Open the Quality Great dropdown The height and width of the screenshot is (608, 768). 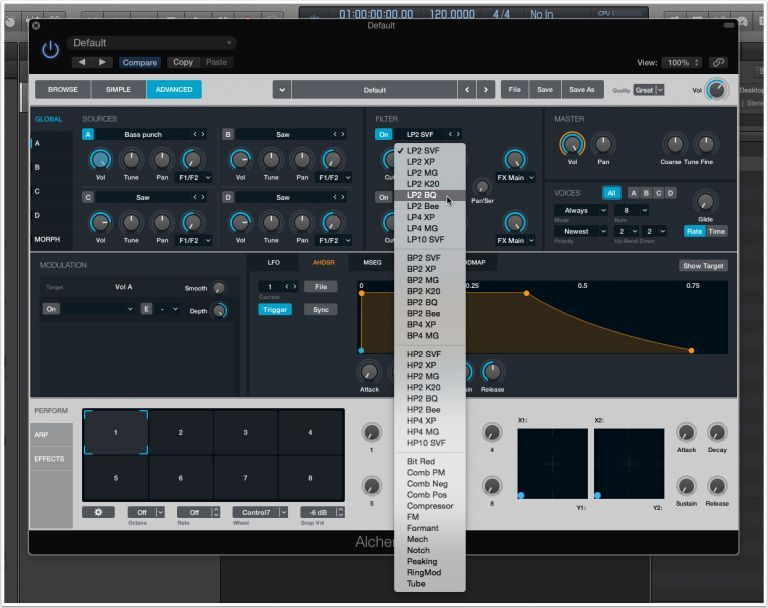point(649,90)
